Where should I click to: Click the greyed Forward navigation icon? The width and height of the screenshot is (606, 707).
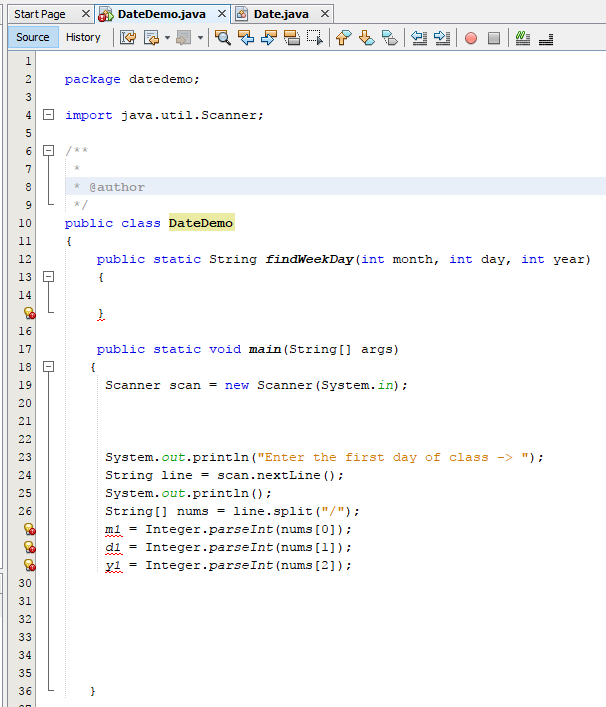(184, 38)
